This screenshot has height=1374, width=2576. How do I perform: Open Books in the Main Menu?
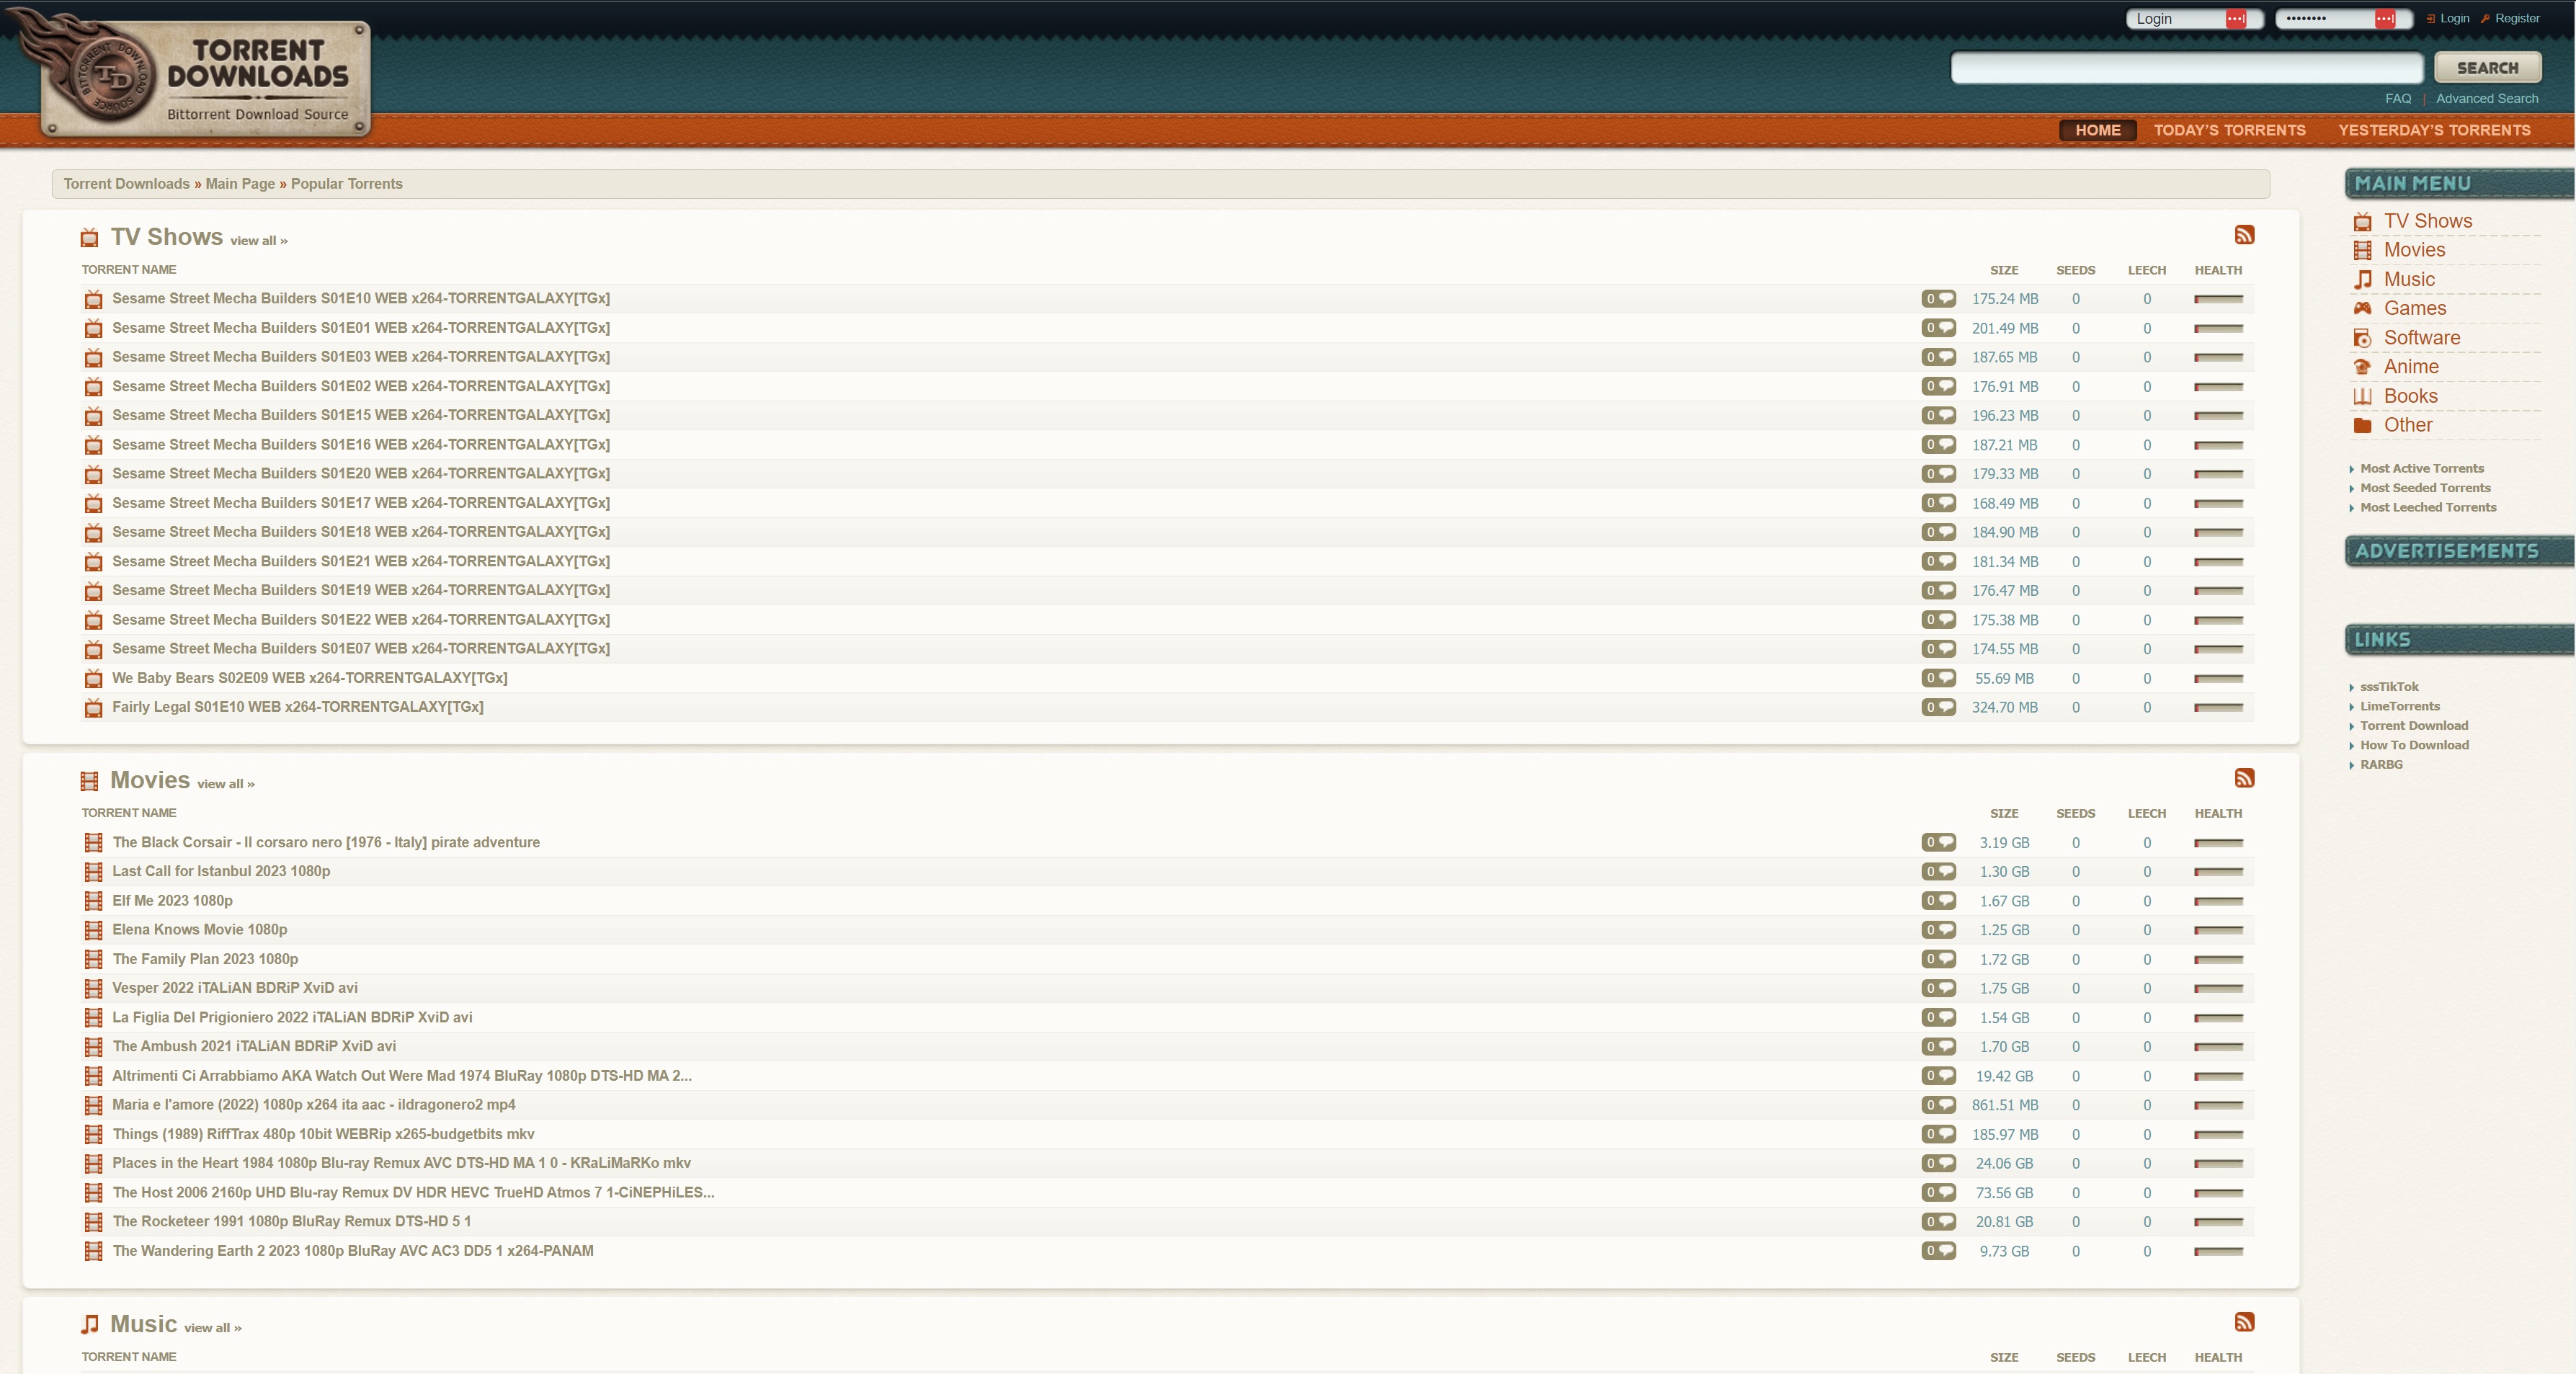[x=2410, y=396]
